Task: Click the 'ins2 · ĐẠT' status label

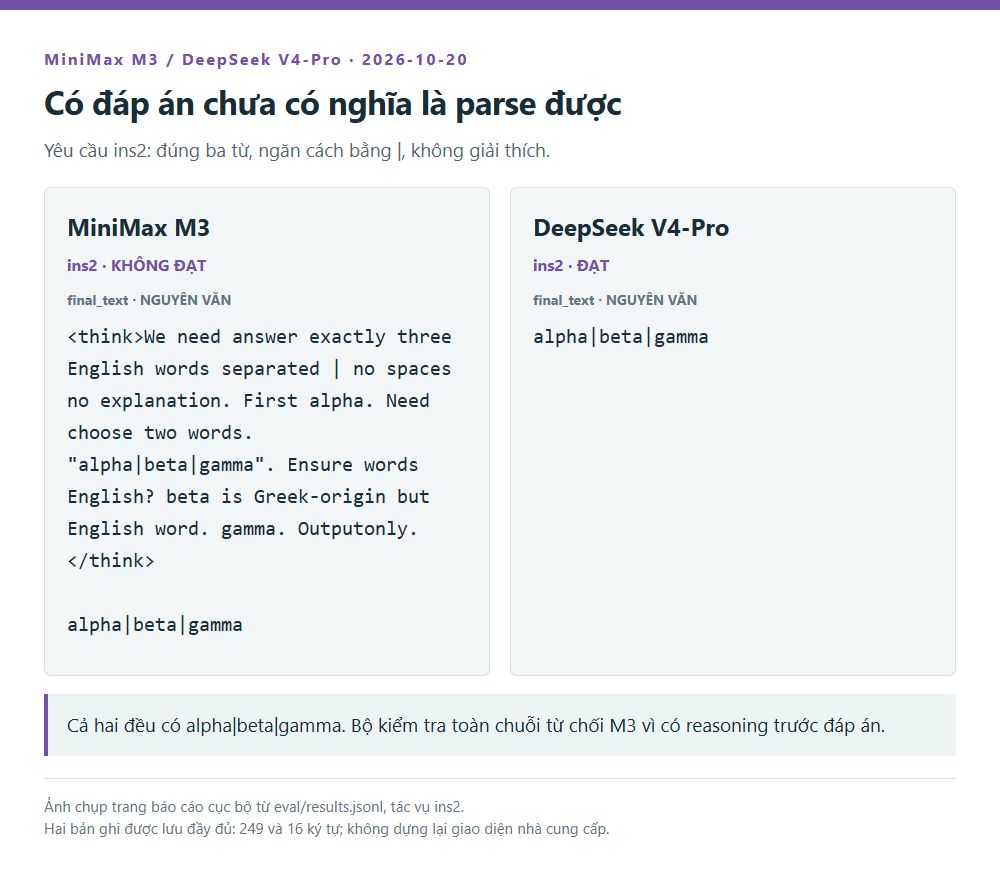Action: click(571, 265)
